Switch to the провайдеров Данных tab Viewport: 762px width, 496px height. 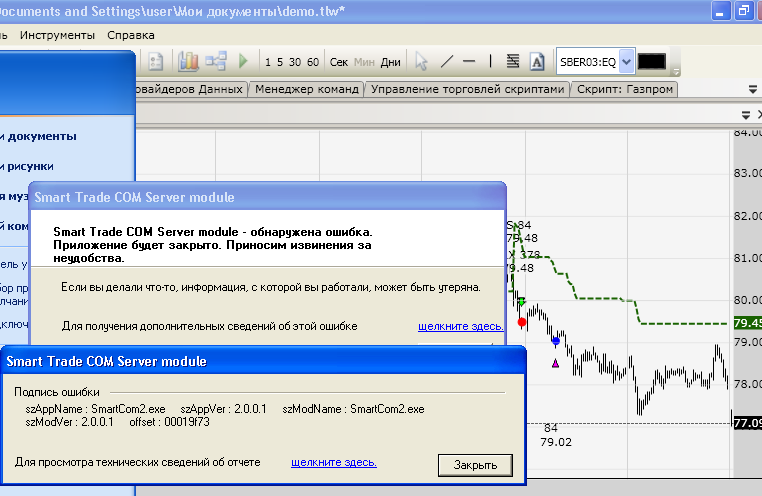click(x=190, y=89)
